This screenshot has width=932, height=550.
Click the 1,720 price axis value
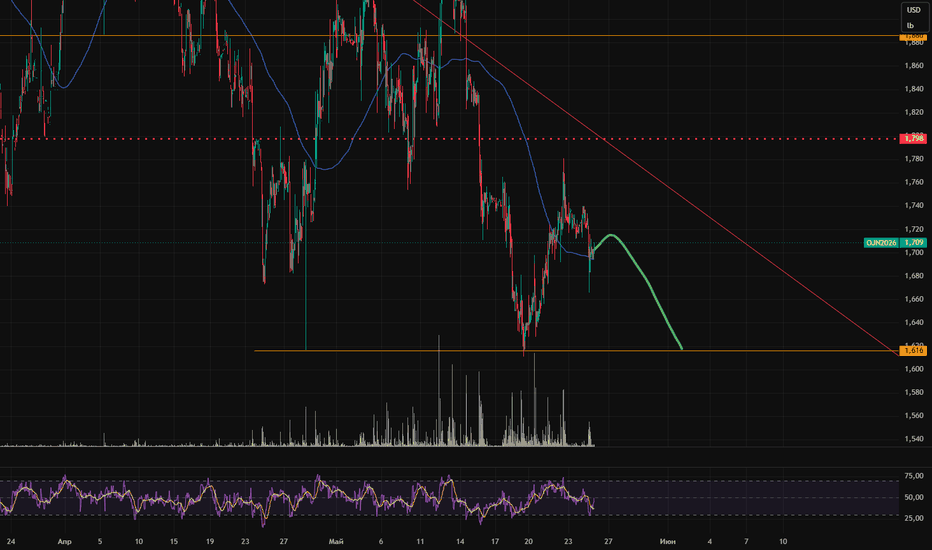coord(914,229)
